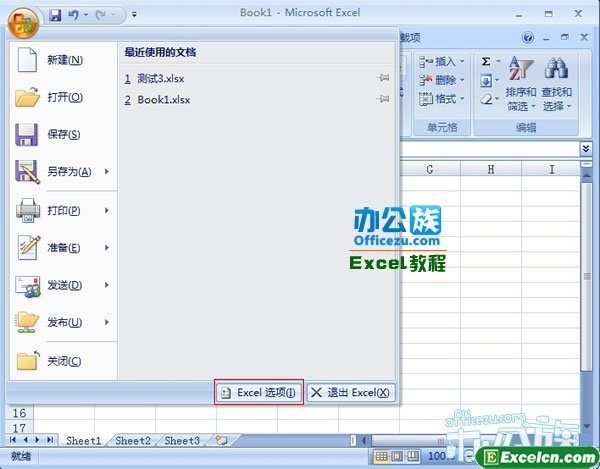The image size is (600, 469).
Task: Click the vertical scrollbar up arrow
Action: [586, 175]
